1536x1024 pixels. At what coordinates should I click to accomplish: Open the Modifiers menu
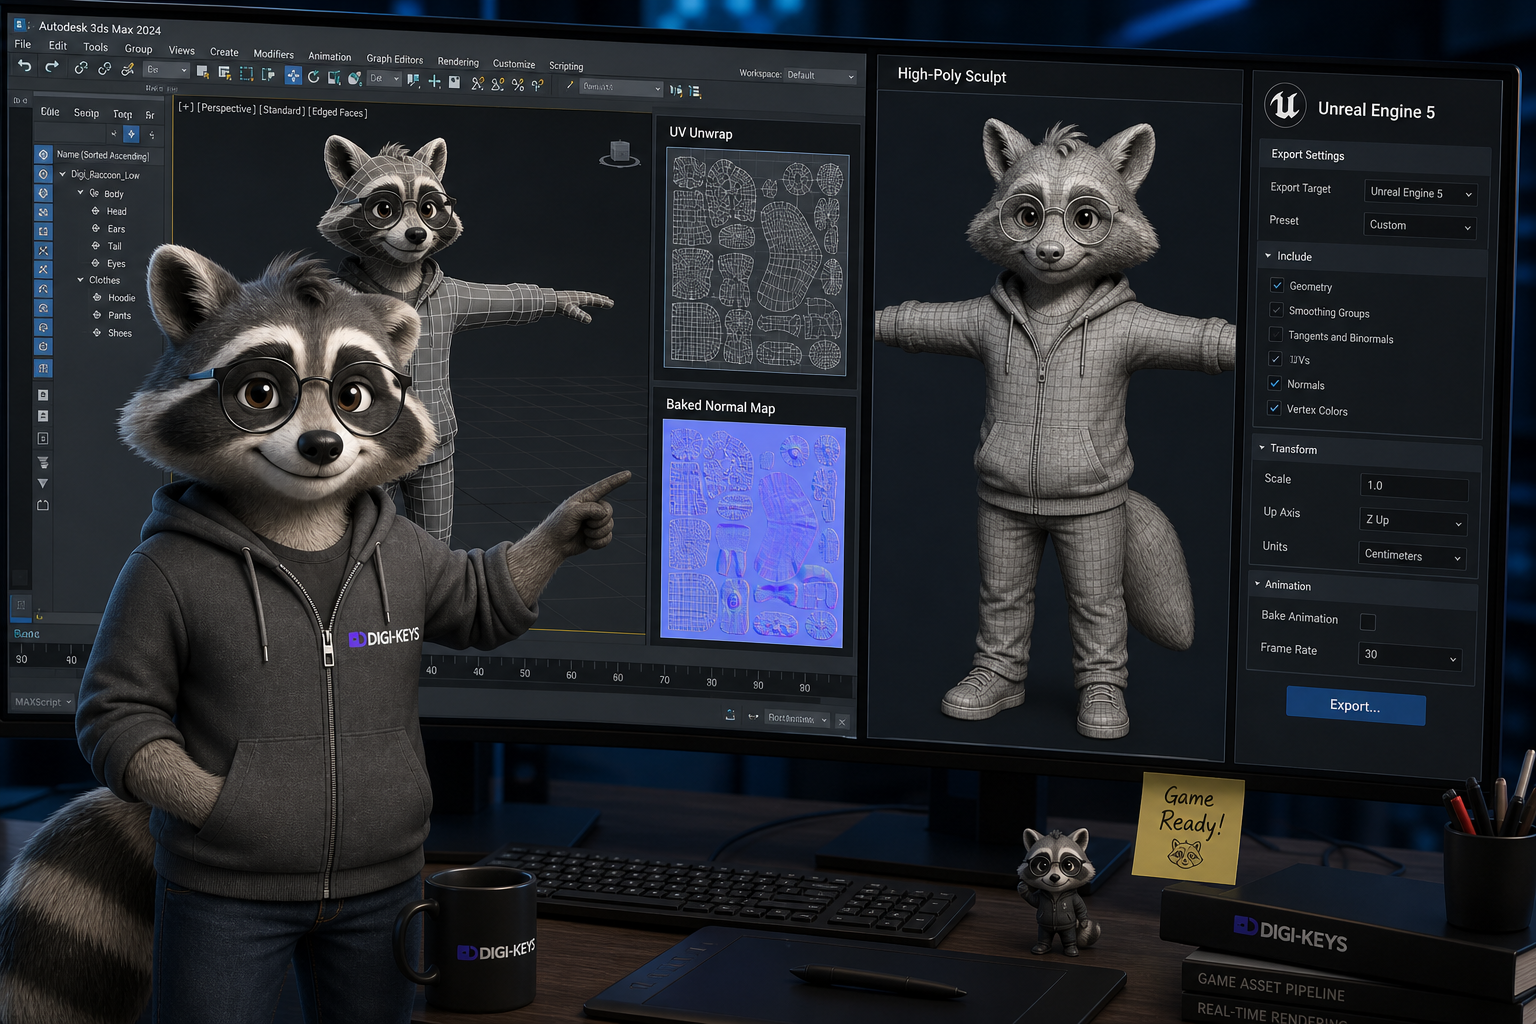point(273,54)
